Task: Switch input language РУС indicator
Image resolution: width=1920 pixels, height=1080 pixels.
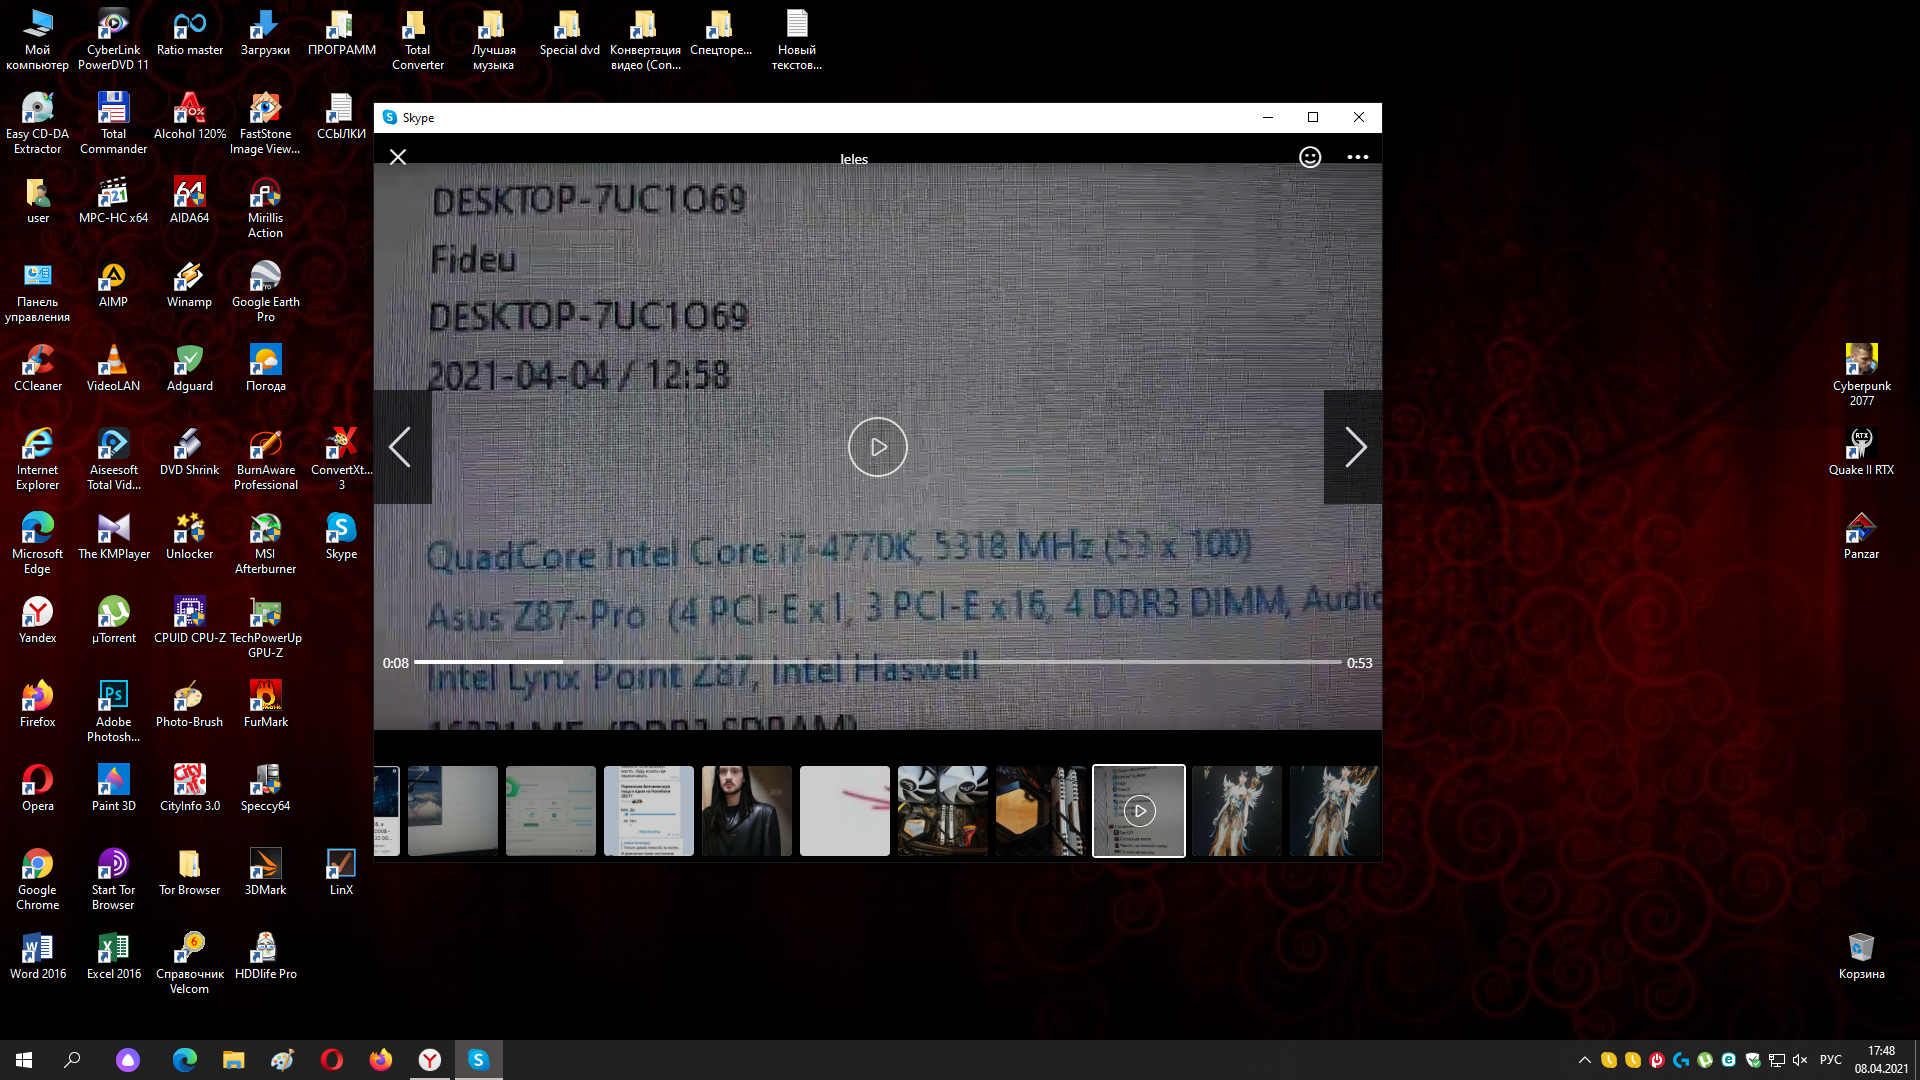Action: [x=1830, y=1060]
